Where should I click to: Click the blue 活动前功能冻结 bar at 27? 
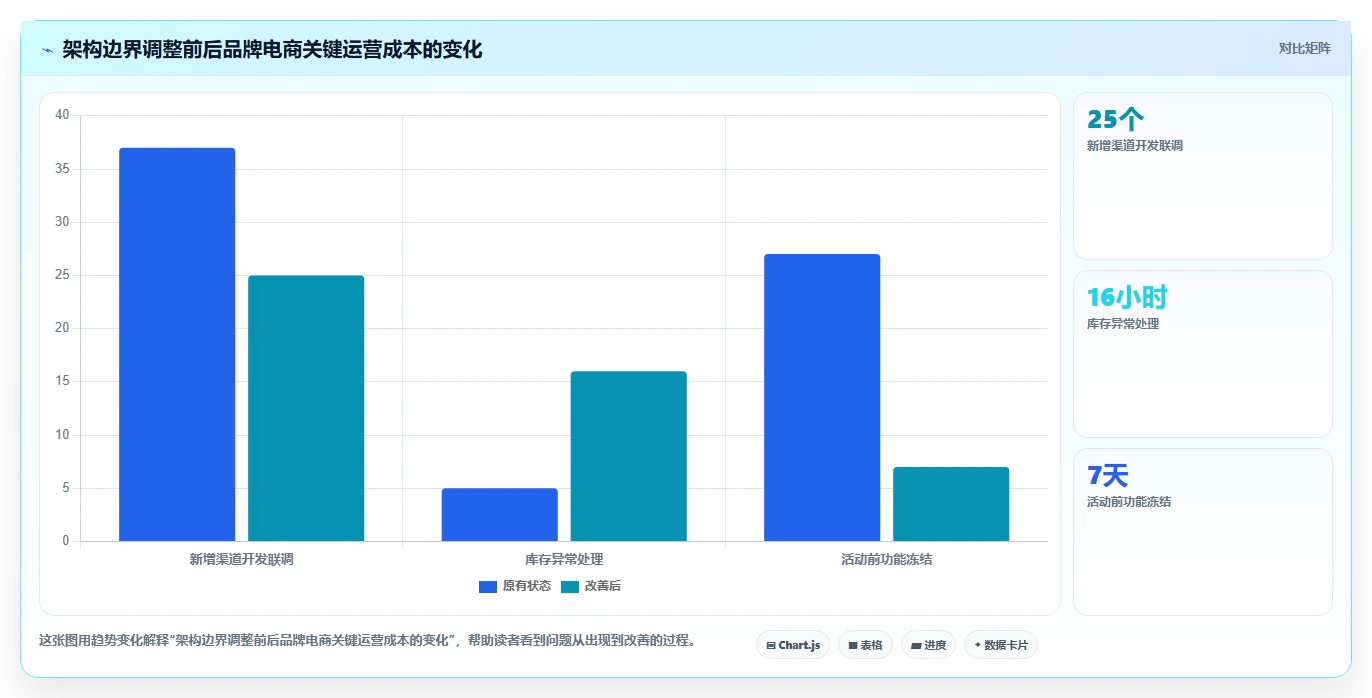coord(822,398)
